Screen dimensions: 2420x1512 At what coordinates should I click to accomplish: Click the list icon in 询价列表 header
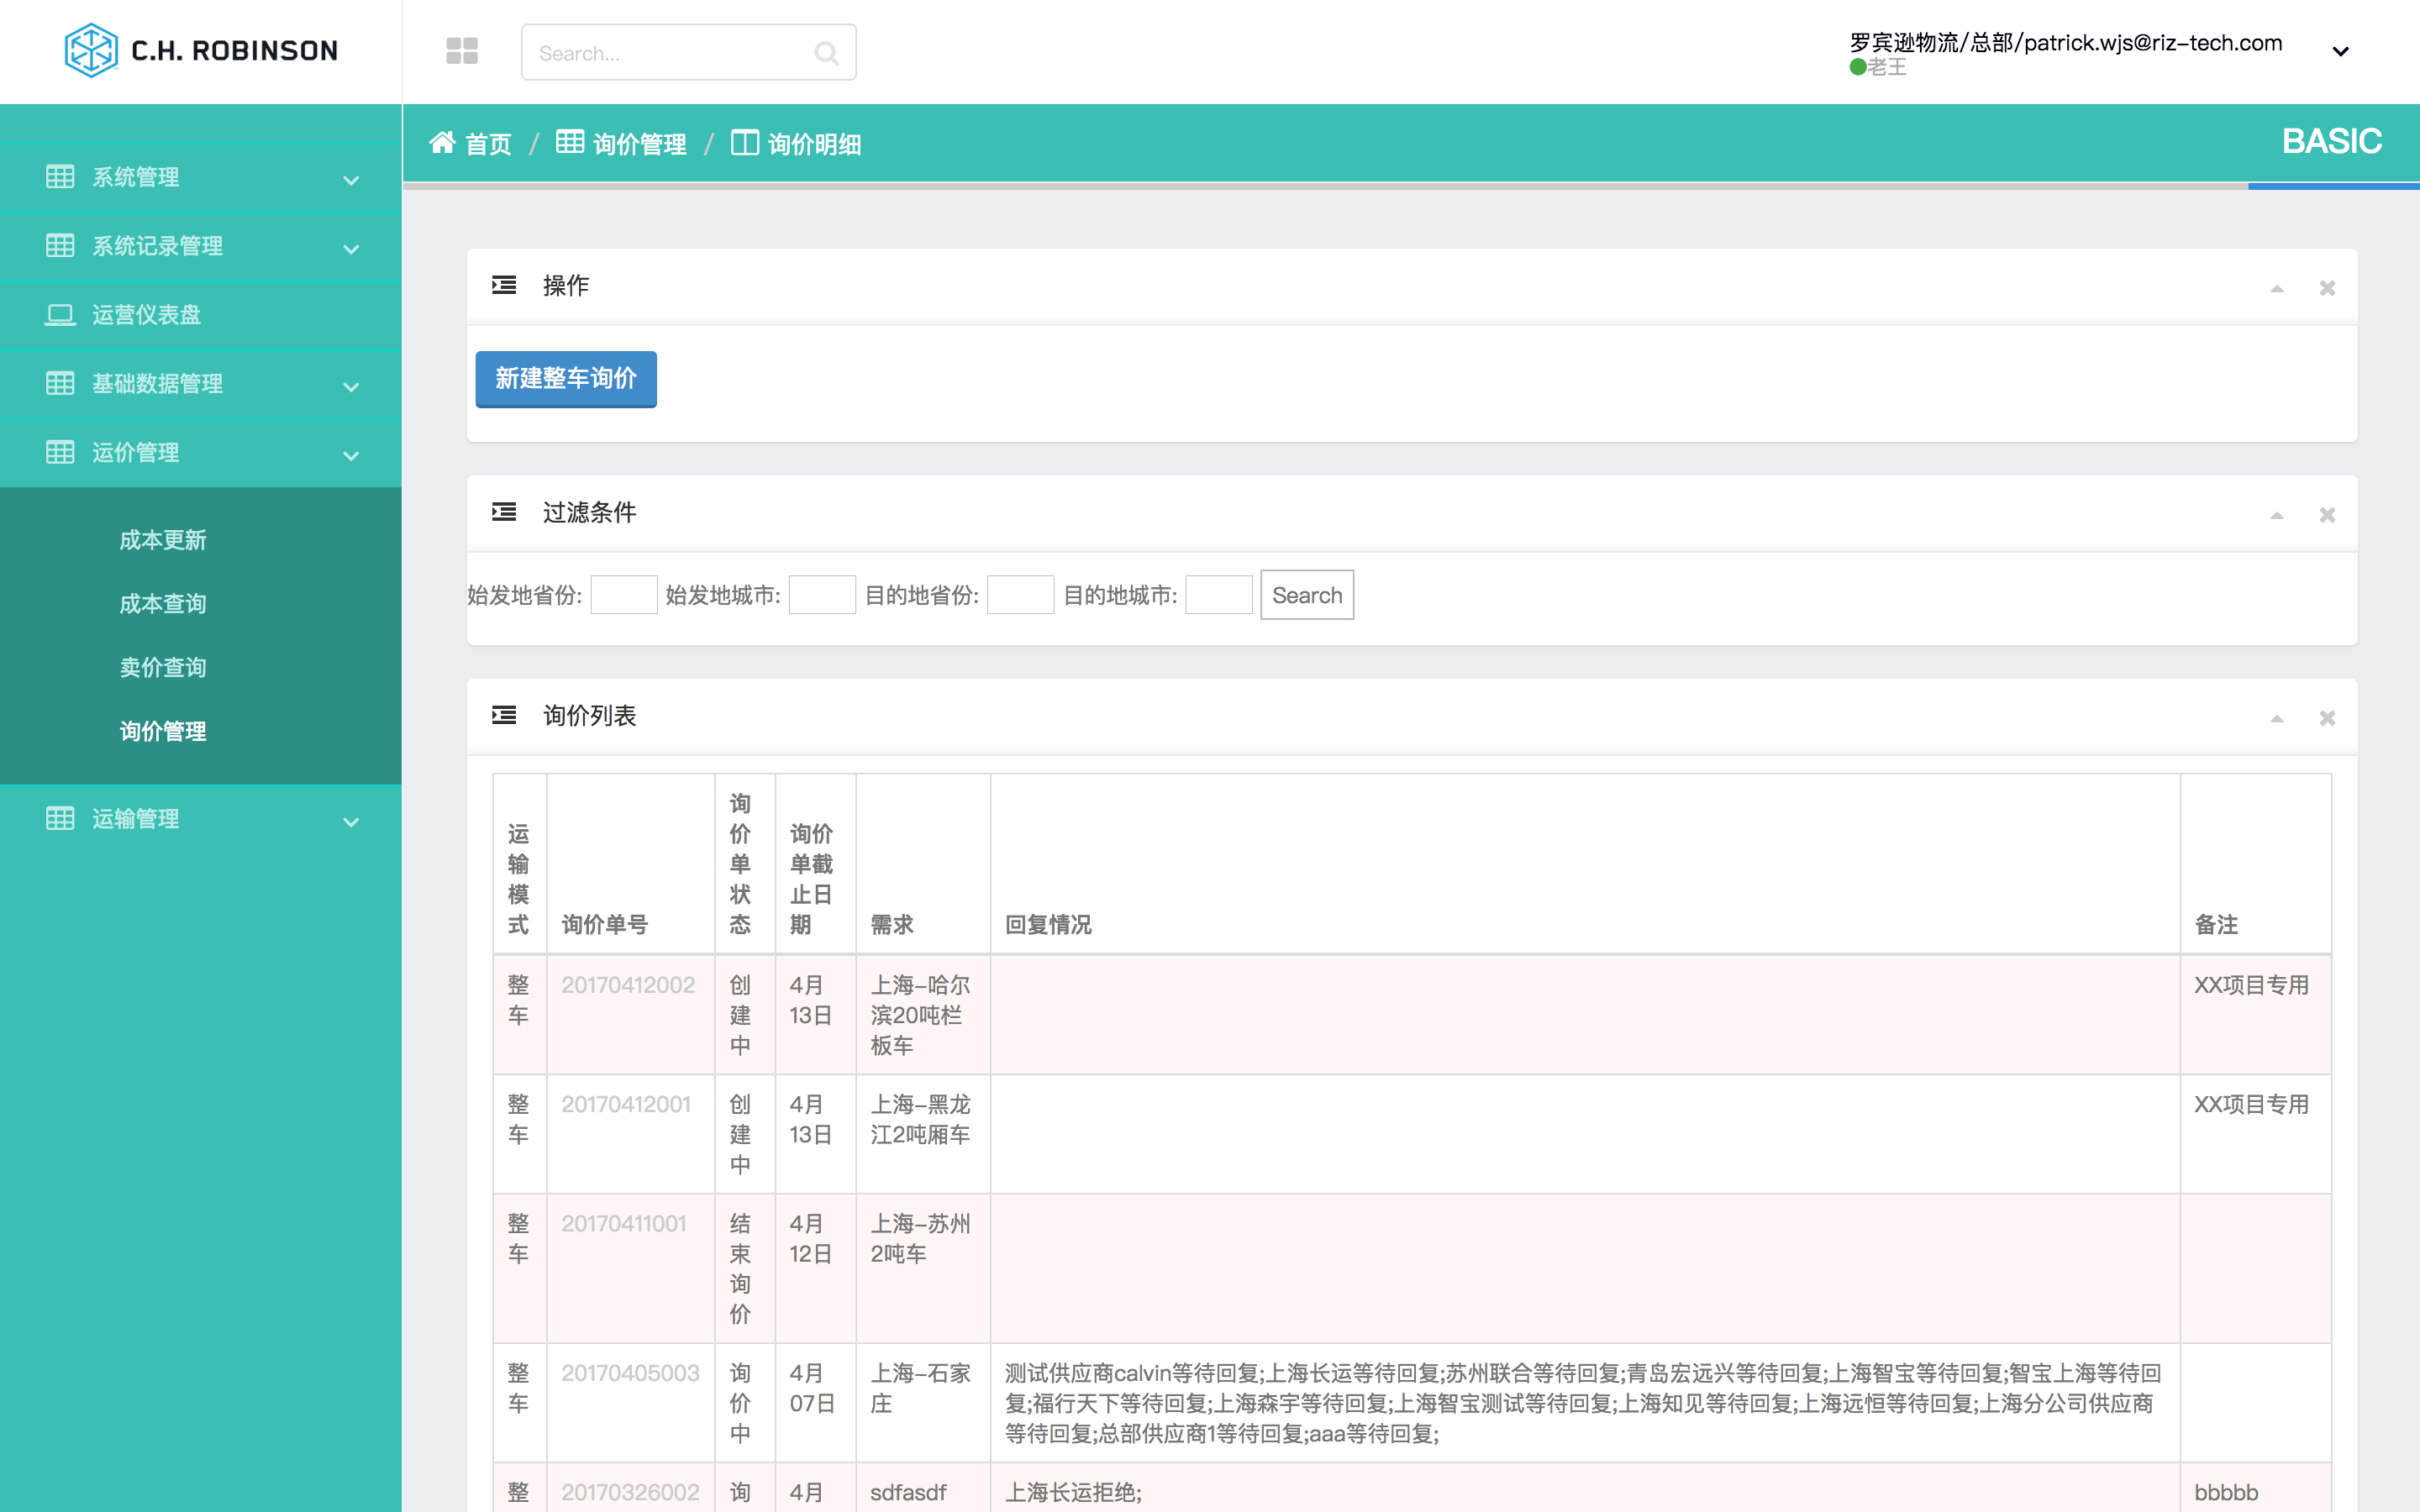(x=504, y=715)
